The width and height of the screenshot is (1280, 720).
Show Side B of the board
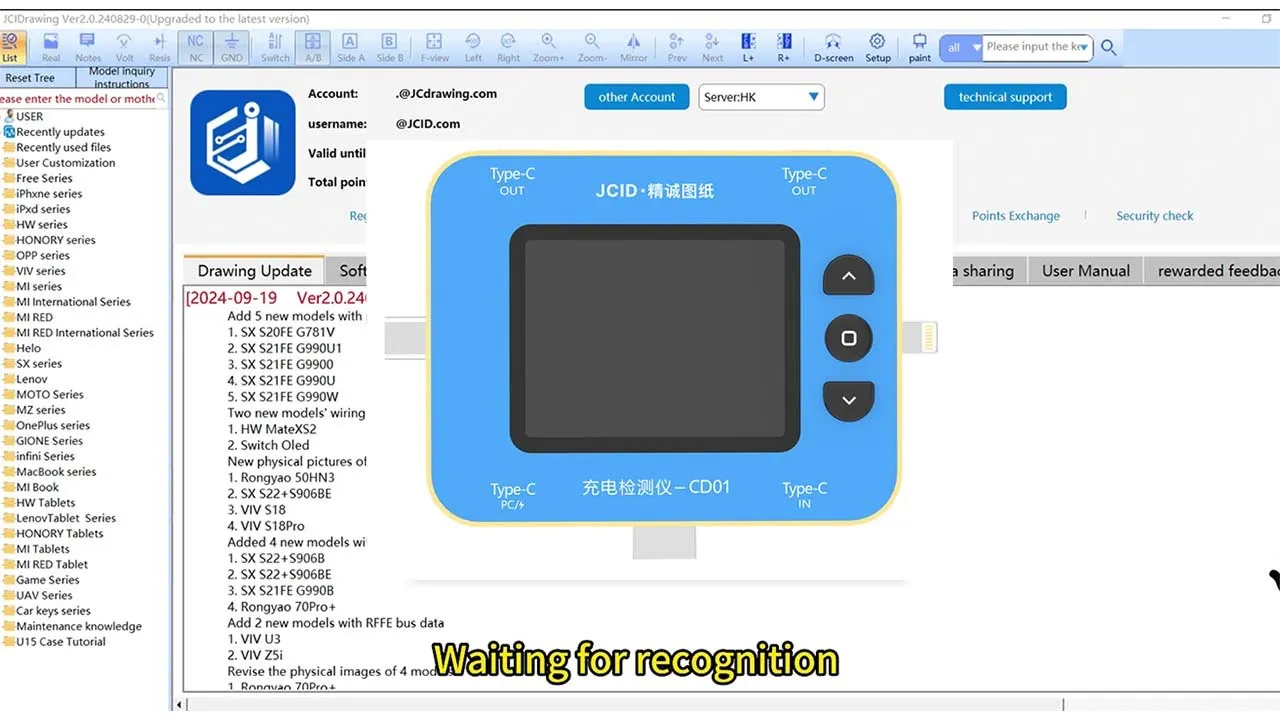coord(390,47)
